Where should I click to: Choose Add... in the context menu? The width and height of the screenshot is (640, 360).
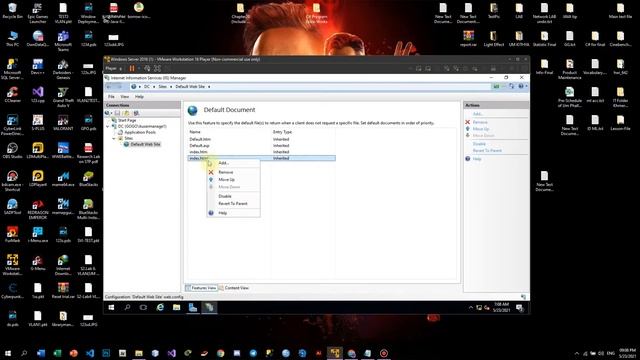pos(223,163)
